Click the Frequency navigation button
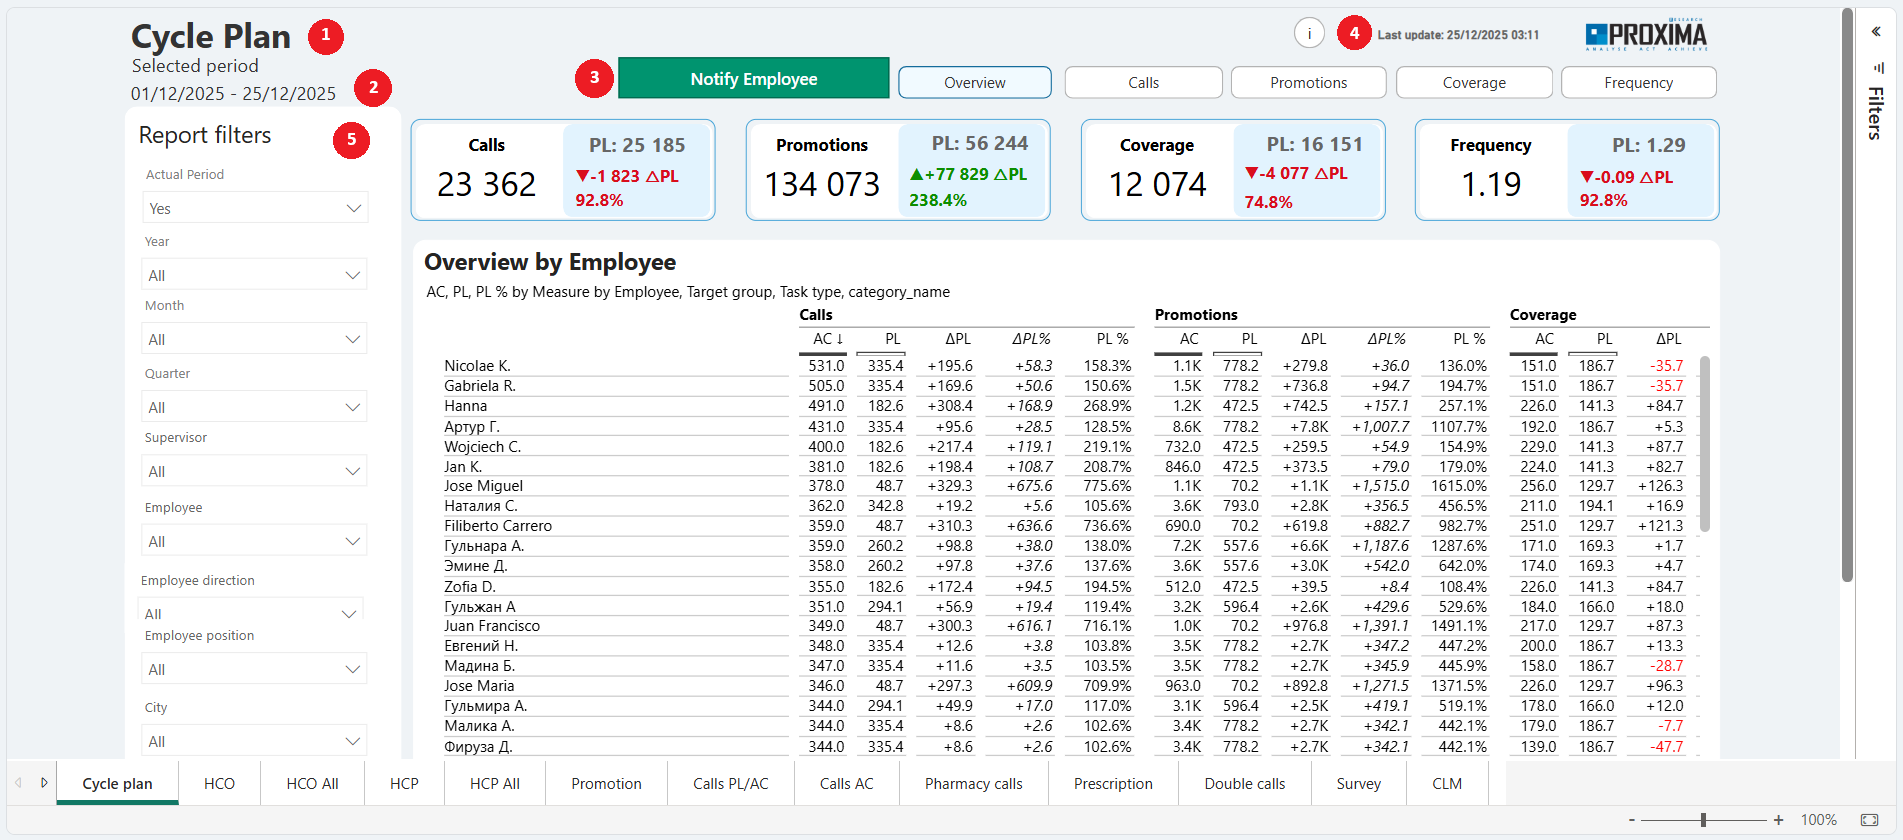1903x840 pixels. pos(1637,83)
